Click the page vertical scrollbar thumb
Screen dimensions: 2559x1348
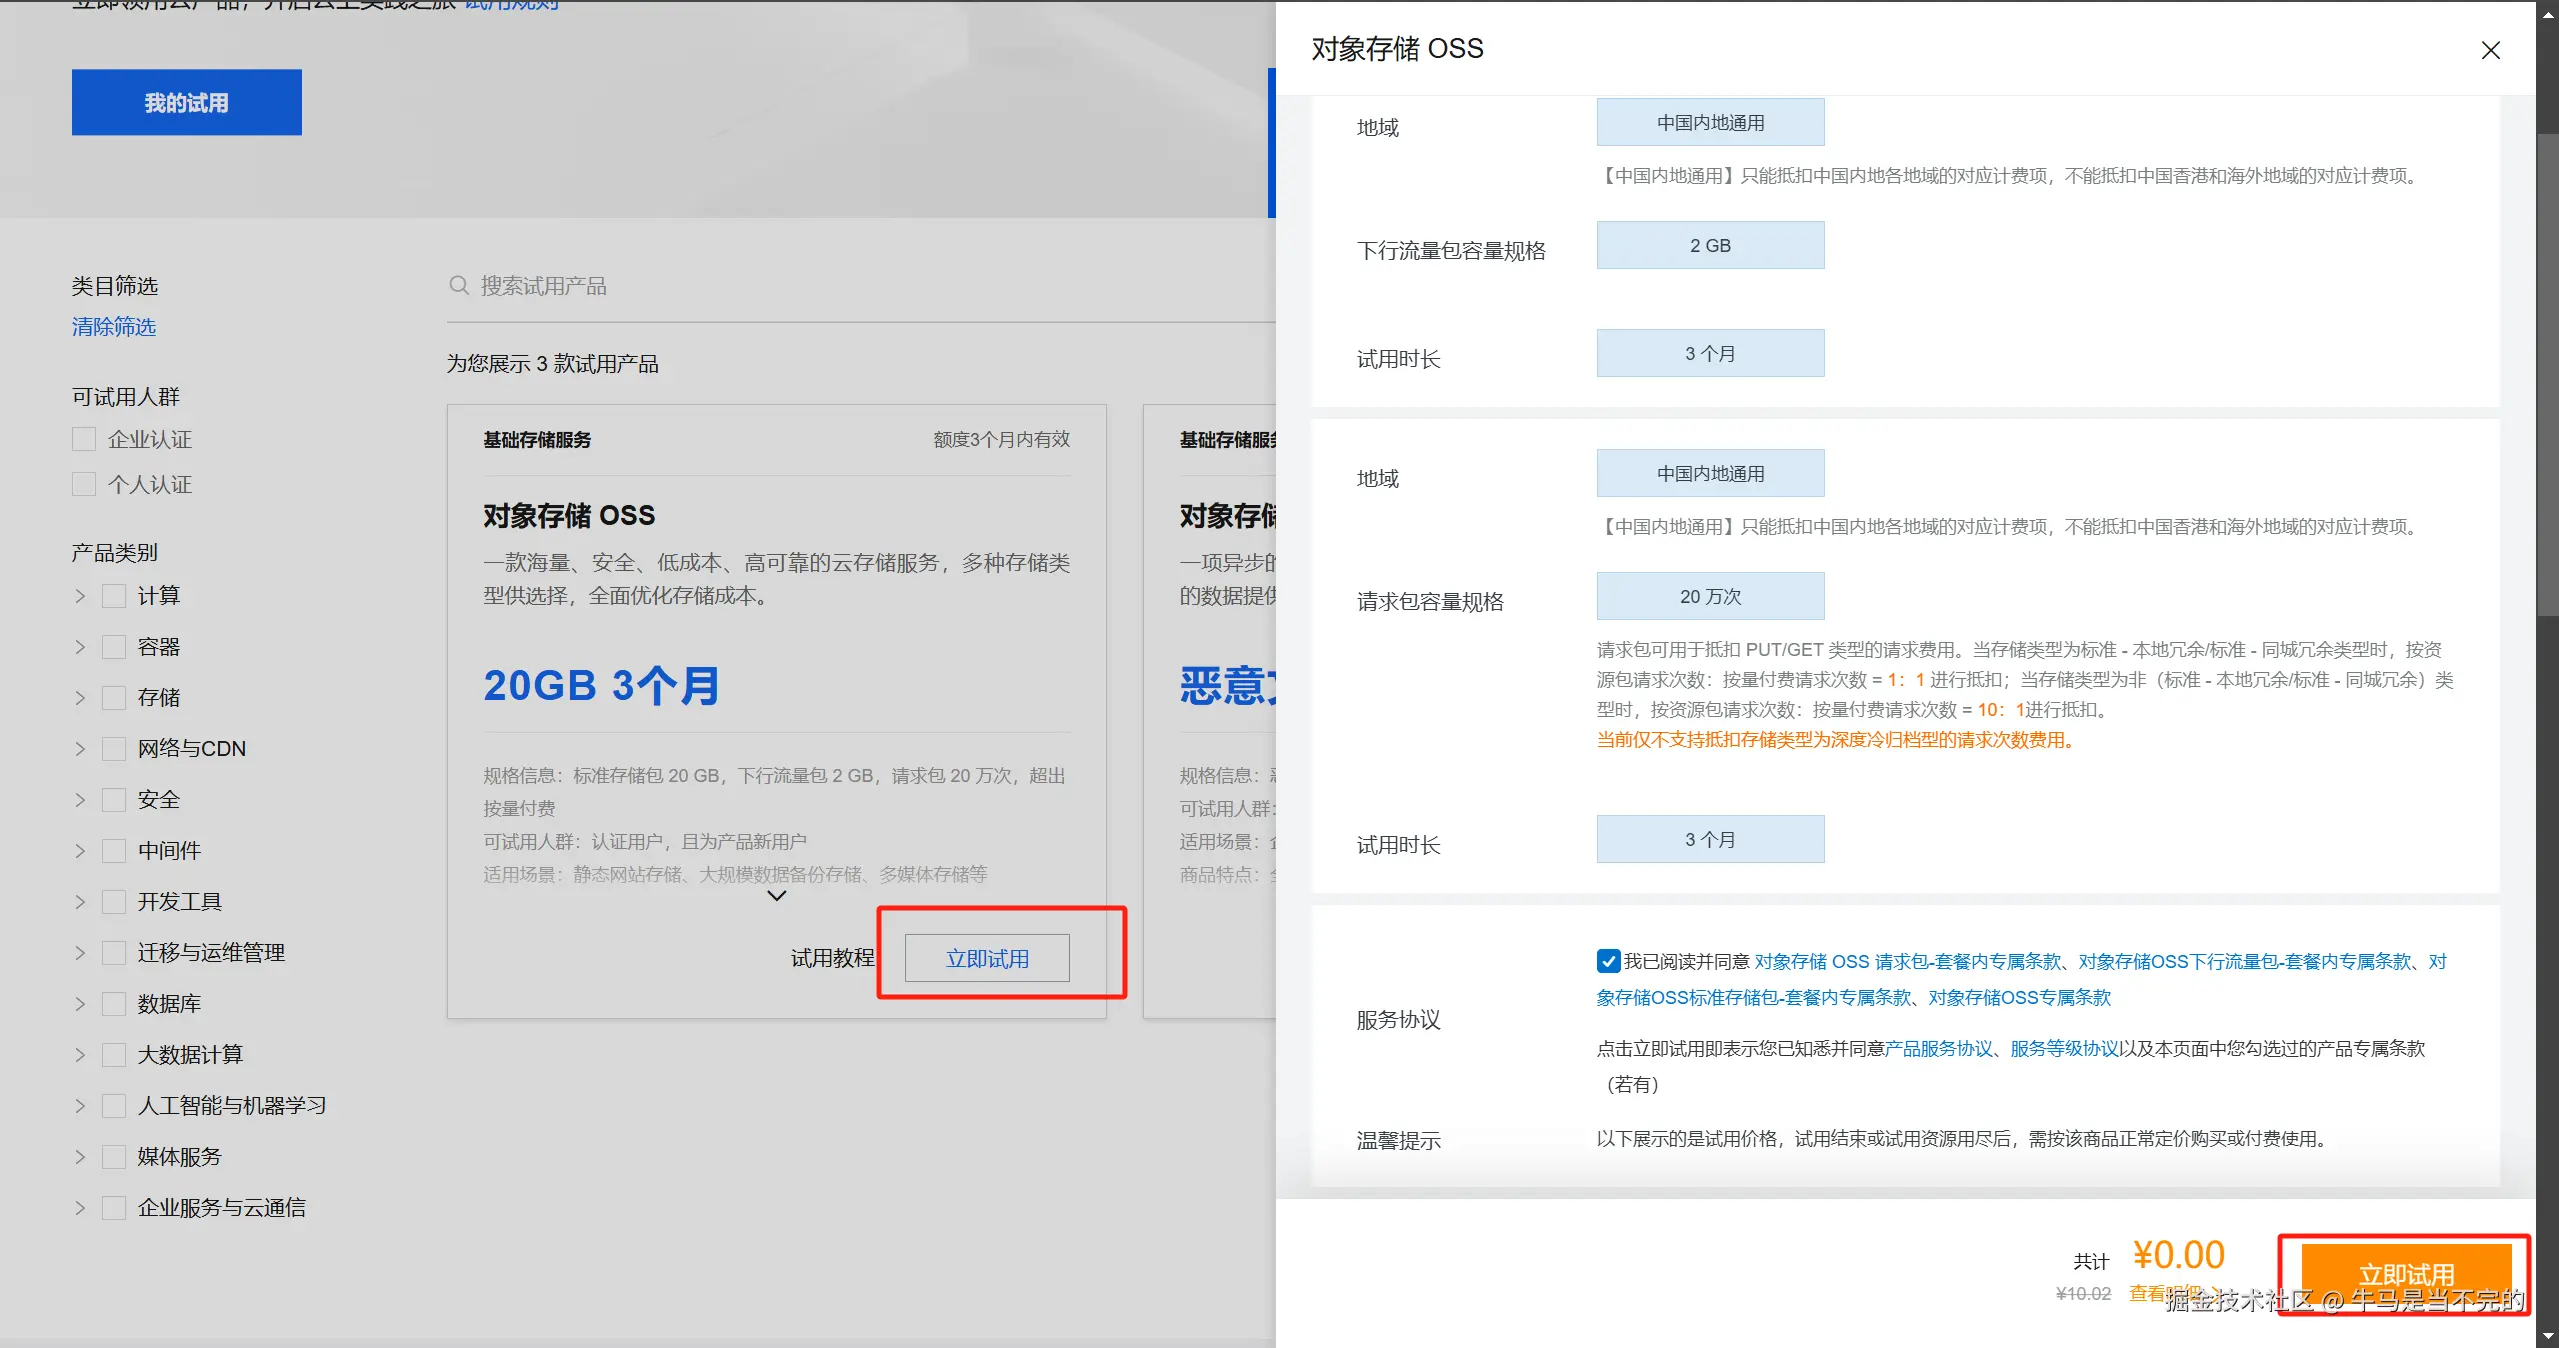2548,374
